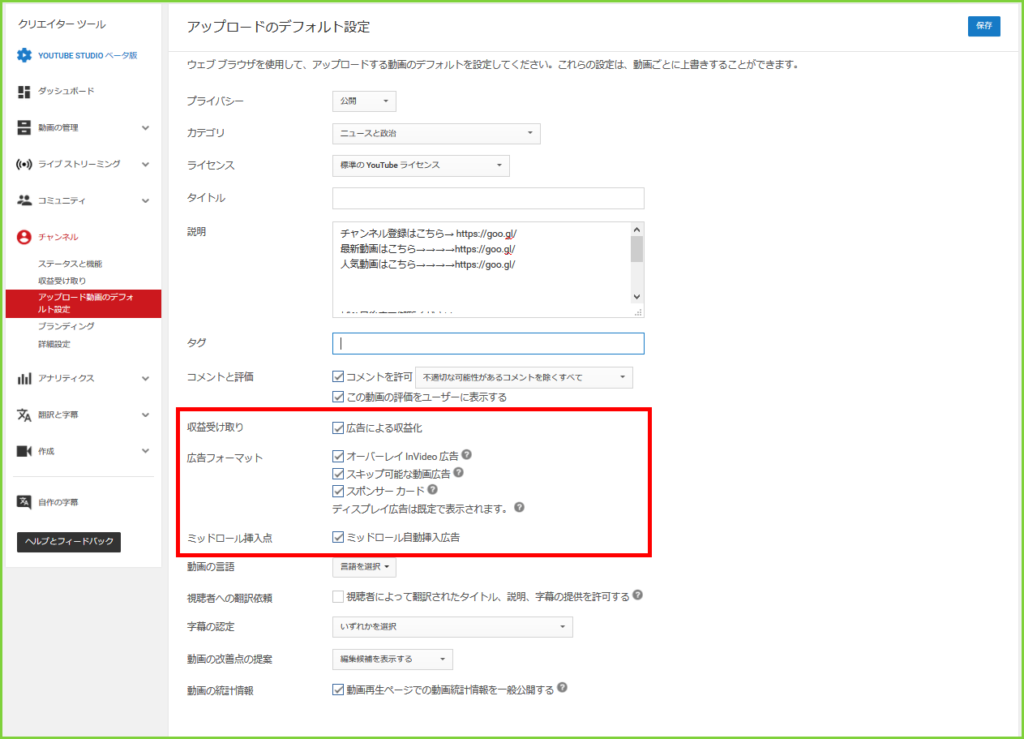The height and width of the screenshot is (739, 1024).
Task: Click the description scrollbar up arrow
Action: pyautogui.click(x=637, y=230)
